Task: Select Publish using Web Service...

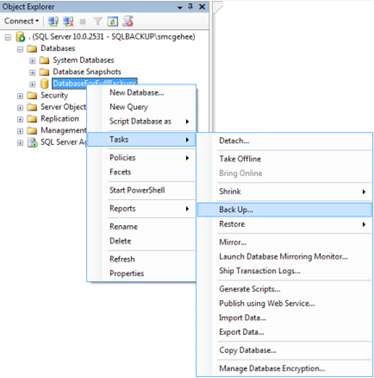Action: pos(284,303)
